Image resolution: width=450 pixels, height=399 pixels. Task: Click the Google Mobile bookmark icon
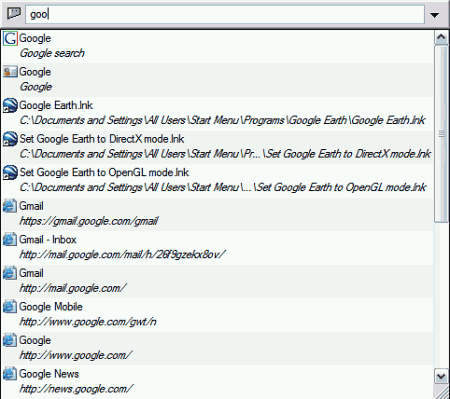click(10, 307)
